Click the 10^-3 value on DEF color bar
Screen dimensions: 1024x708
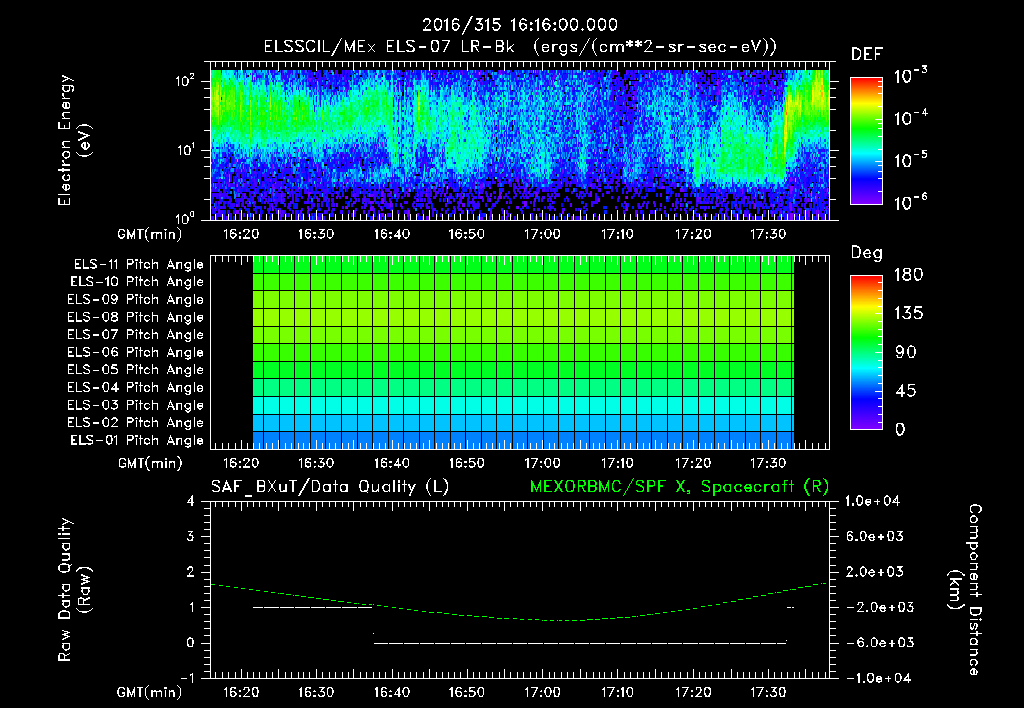[x=911, y=76]
